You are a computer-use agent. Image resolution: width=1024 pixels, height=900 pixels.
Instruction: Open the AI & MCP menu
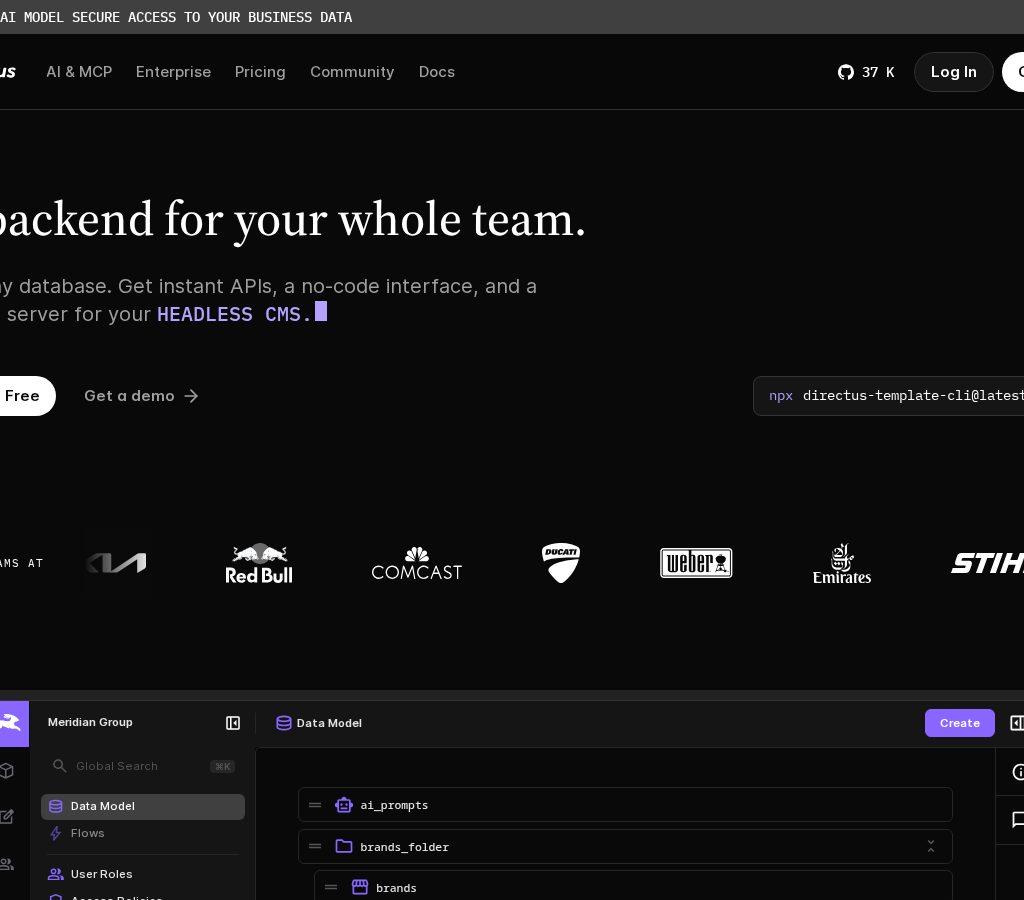tap(79, 72)
